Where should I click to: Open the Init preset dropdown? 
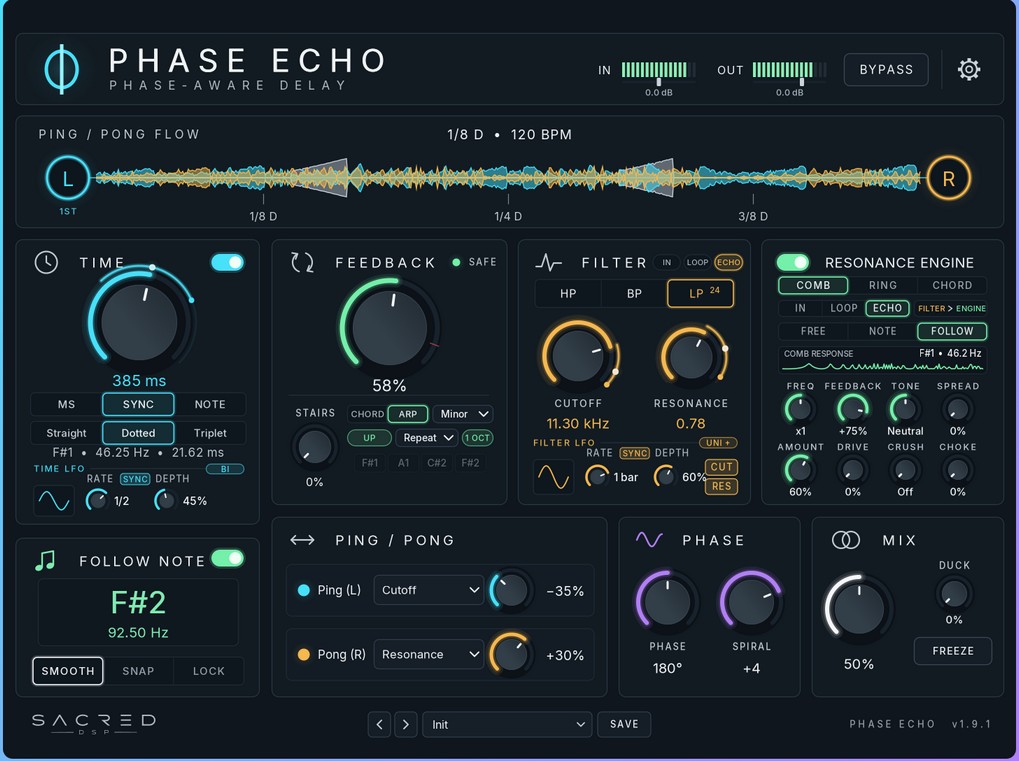point(507,725)
